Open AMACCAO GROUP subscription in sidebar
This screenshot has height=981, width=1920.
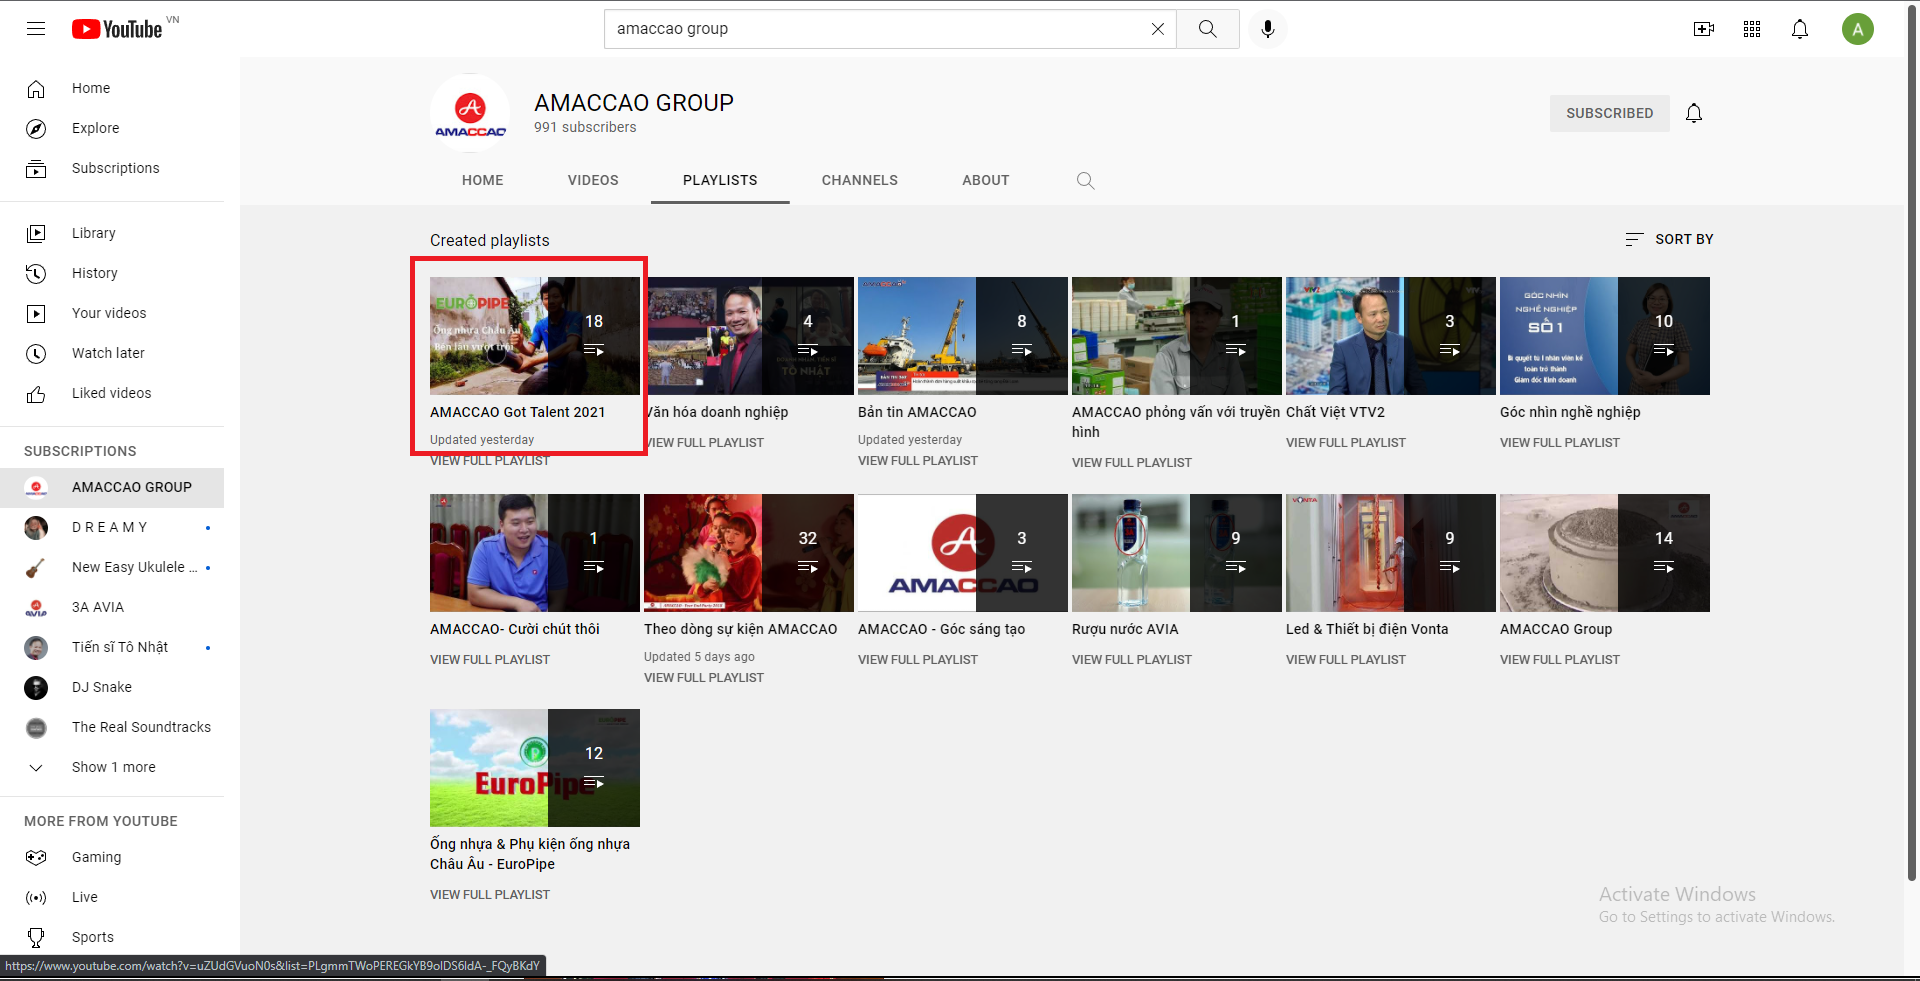[112, 487]
